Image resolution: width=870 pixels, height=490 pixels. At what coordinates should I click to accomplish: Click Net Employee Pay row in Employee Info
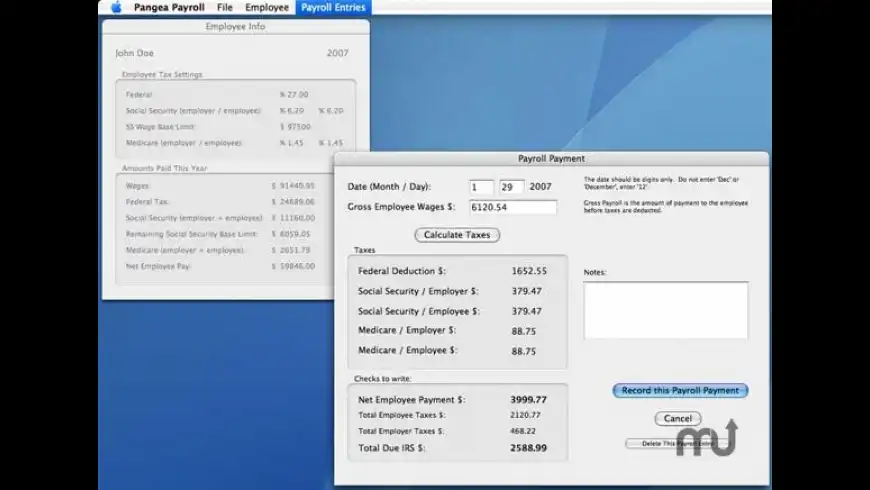[220, 266]
